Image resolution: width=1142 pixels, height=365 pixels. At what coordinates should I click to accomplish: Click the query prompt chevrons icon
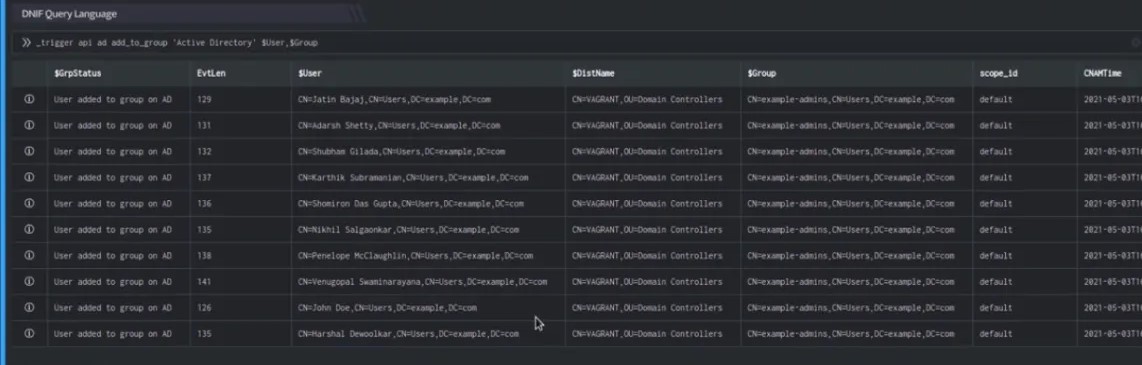click(x=26, y=43)
